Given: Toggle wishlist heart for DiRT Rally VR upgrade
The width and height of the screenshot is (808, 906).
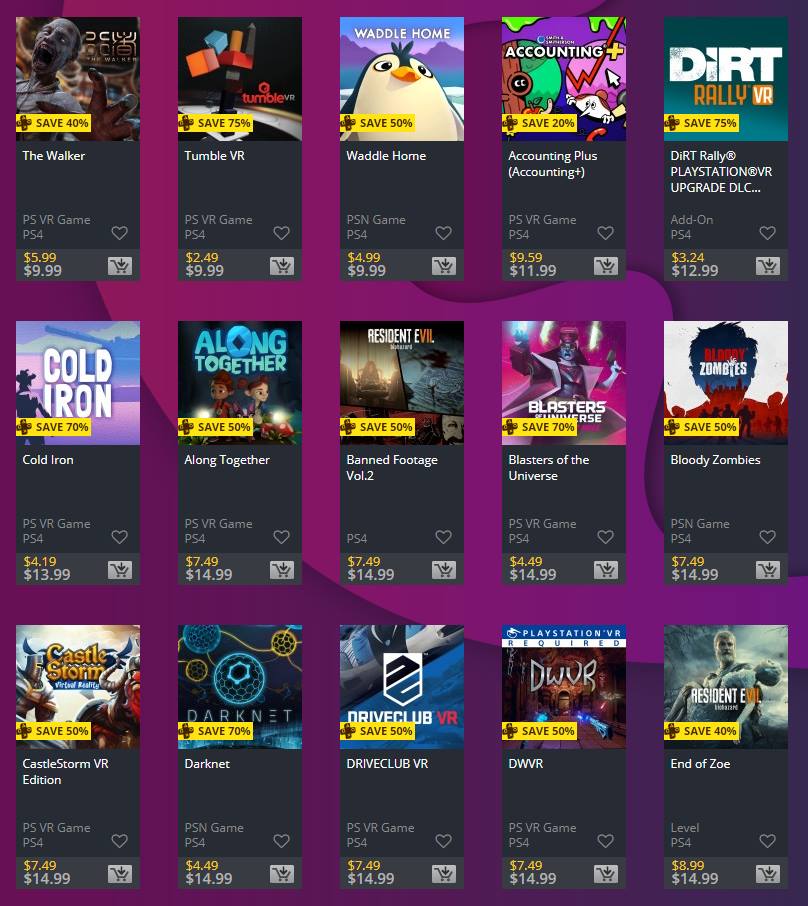Looking at the screenshot, I should pos(767,233).
